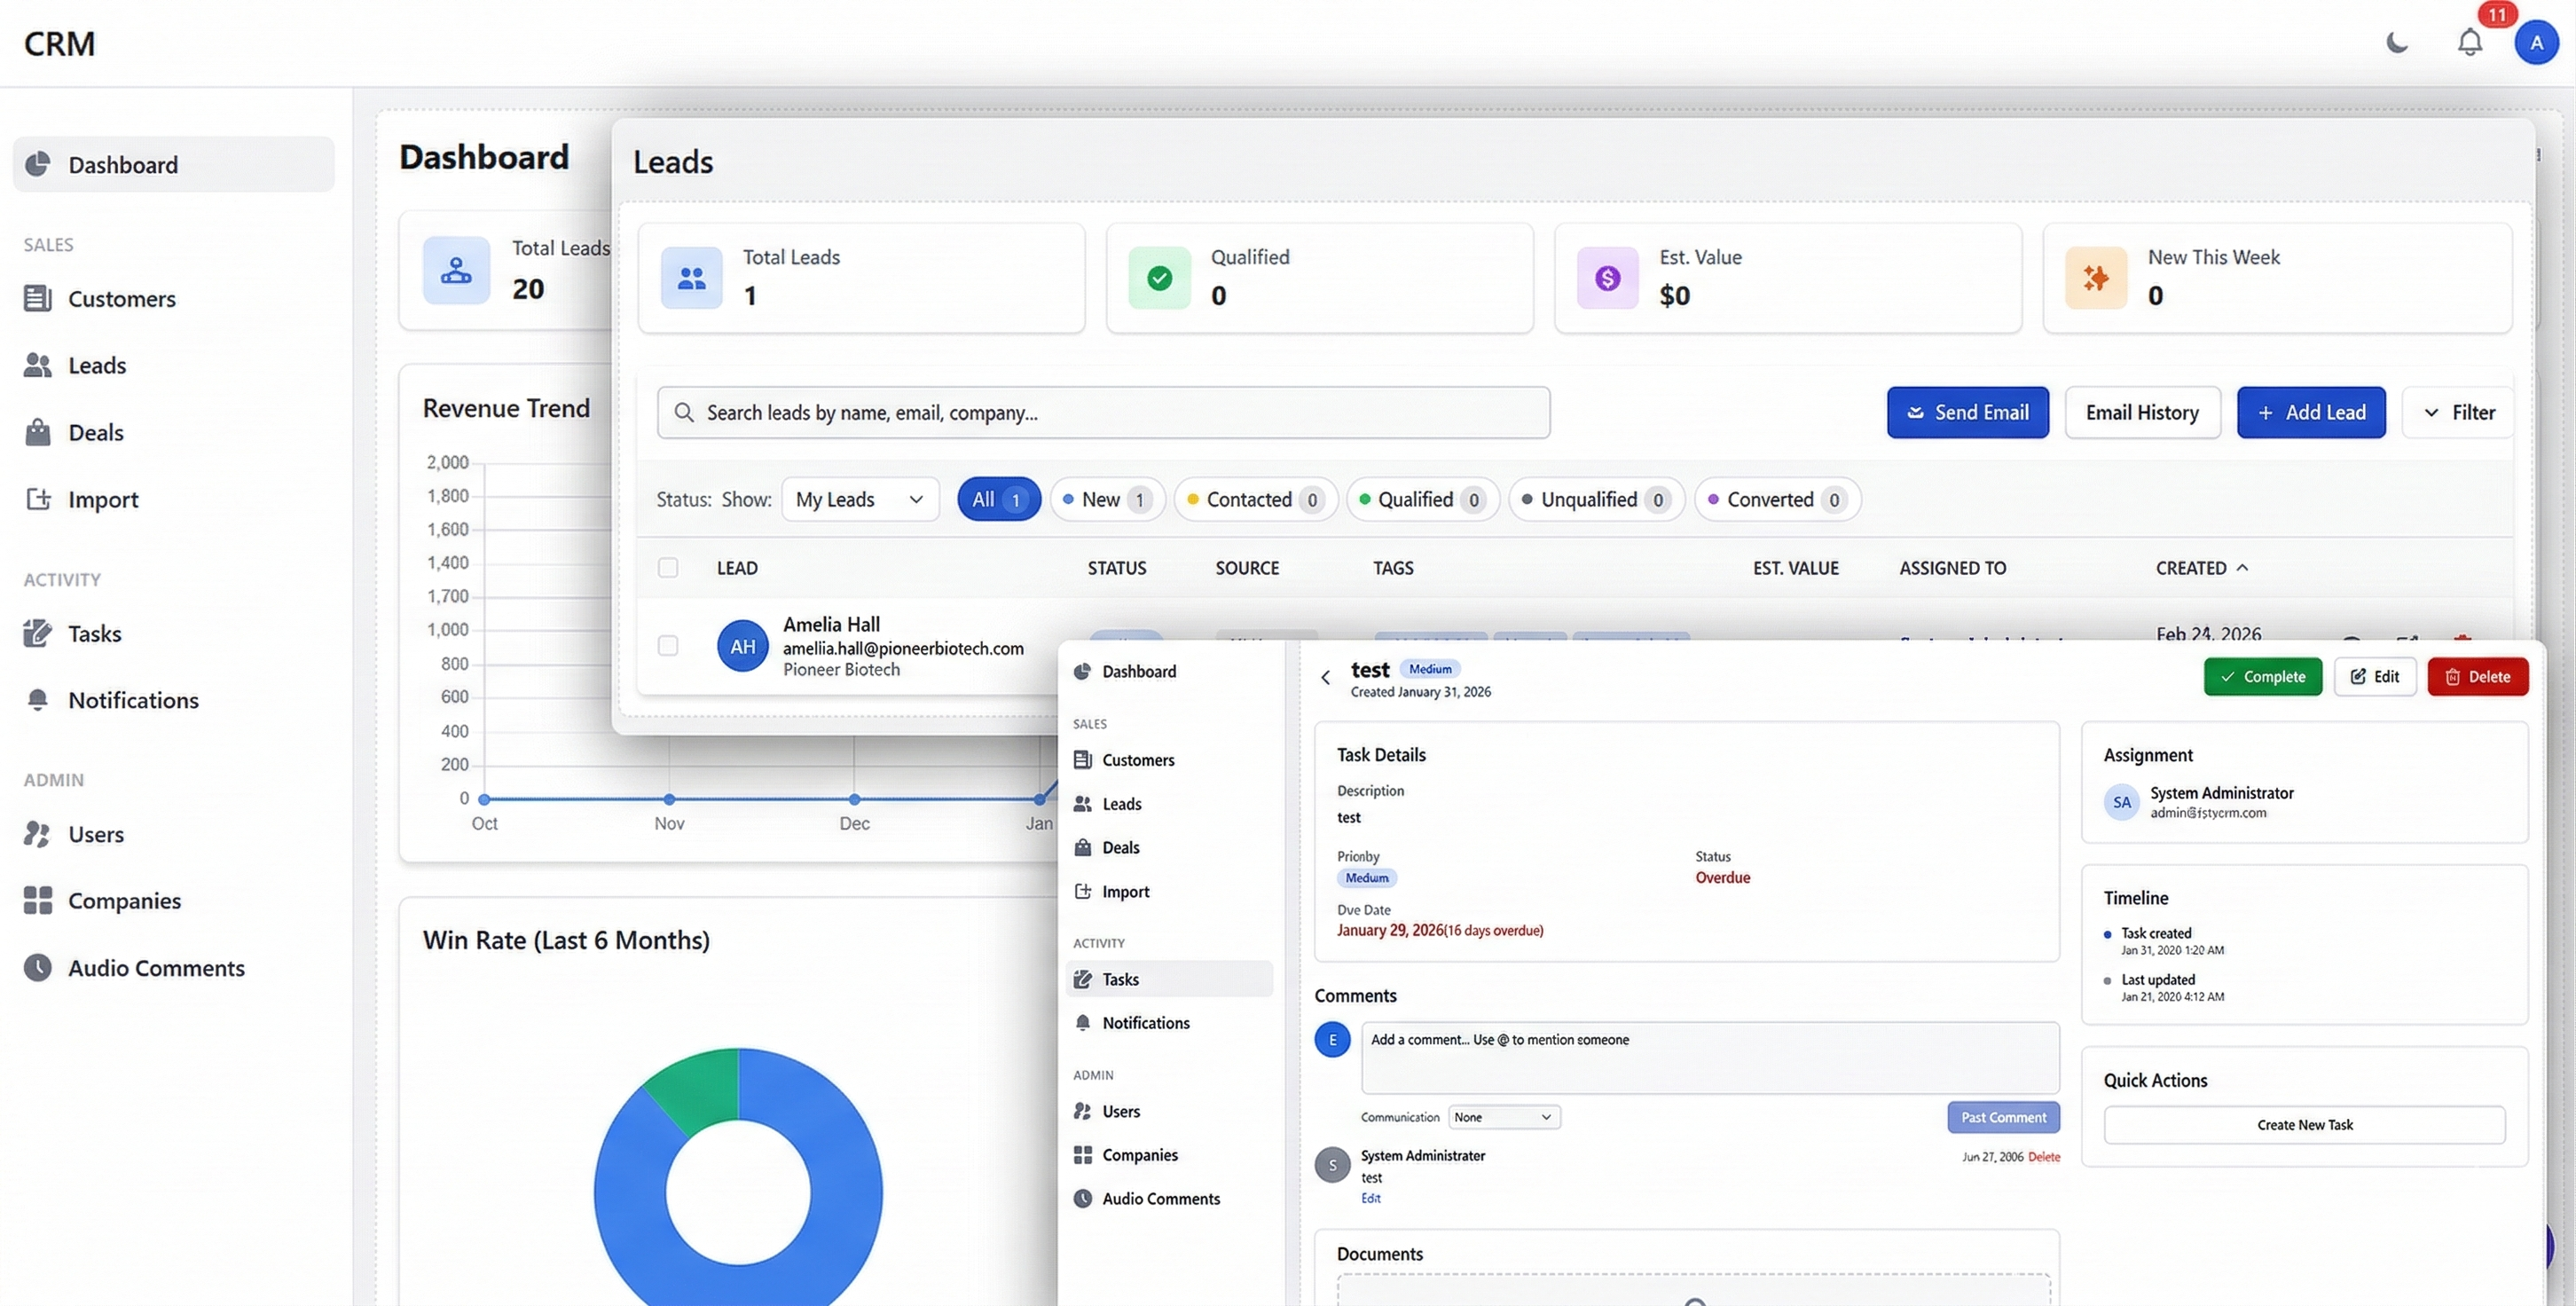The width and height of the screenshot is (2576, 1306).
Task: Open Notifications from the sidebar
Action: [134, 699]
